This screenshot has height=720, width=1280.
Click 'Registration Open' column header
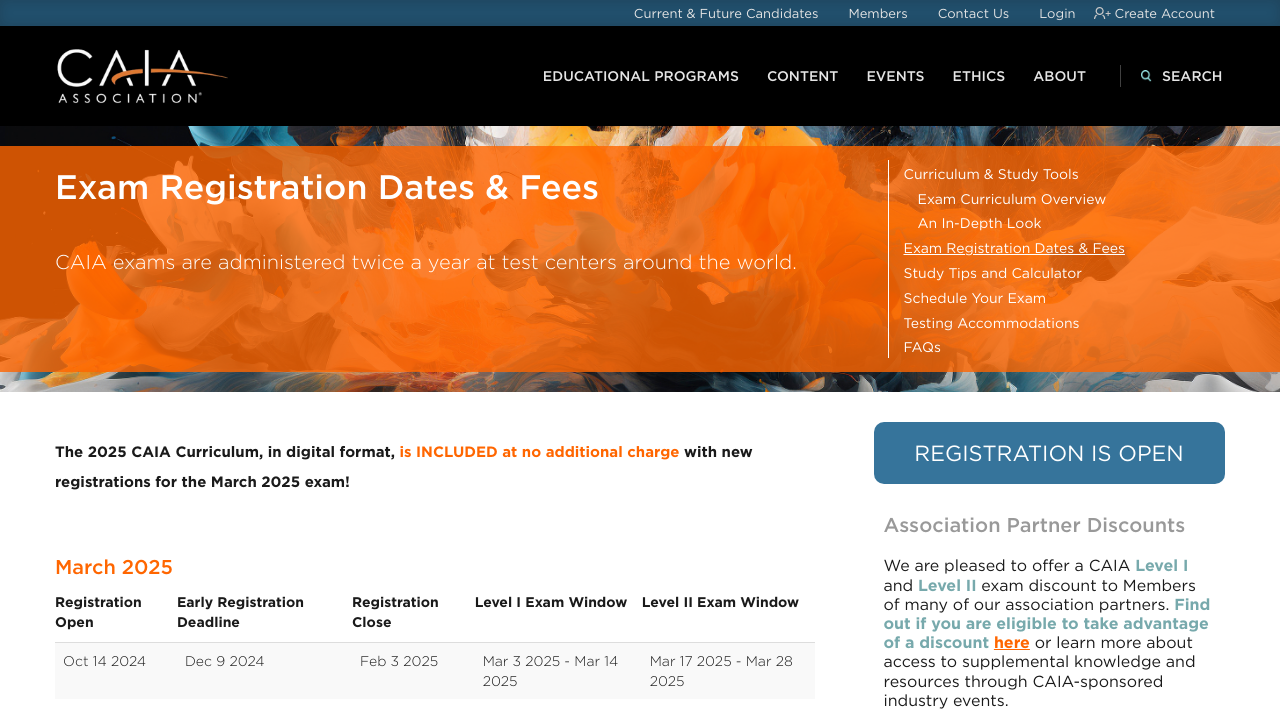pyautogui.click(x=99, y=612)
